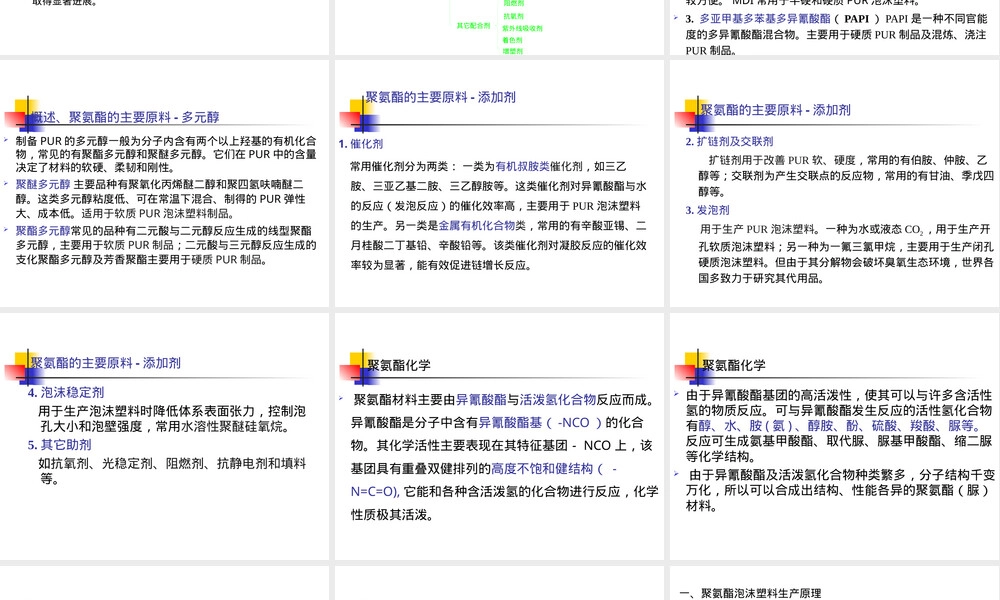The height and width of the screenshot is (600, 1000).
Task: Open the slide titled 概述、聚氨酯的主要原料 - 多元醇
Action: (x=165, y=184)
